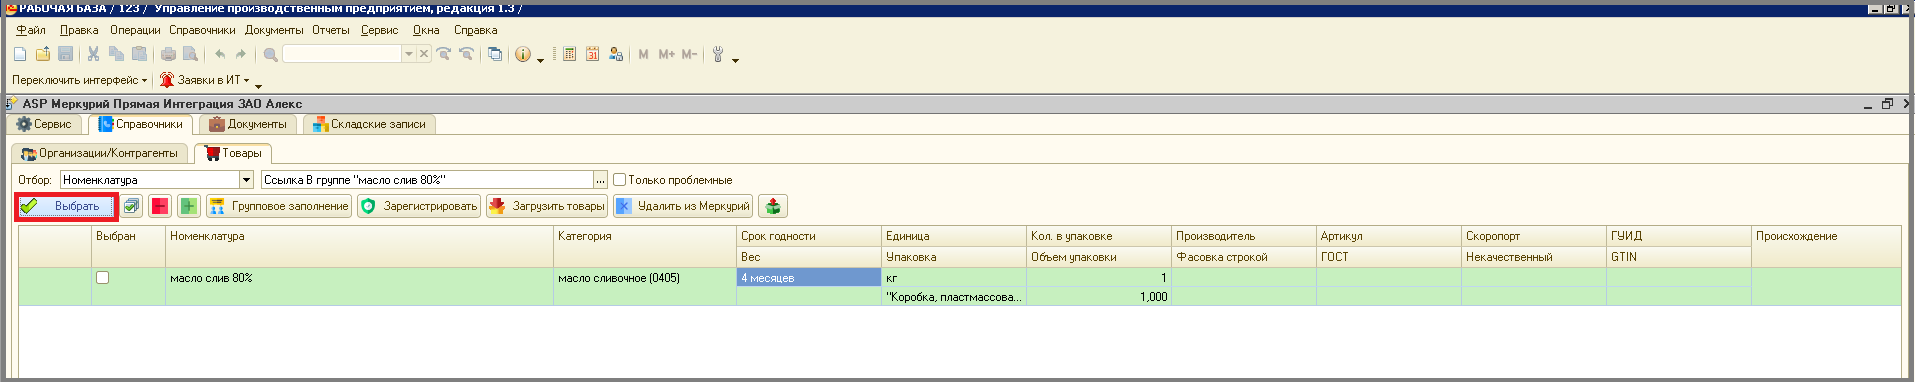Screen dimensions: 1915x382
Task: Open the Сервис menu in menu bar
Action: 379,30
